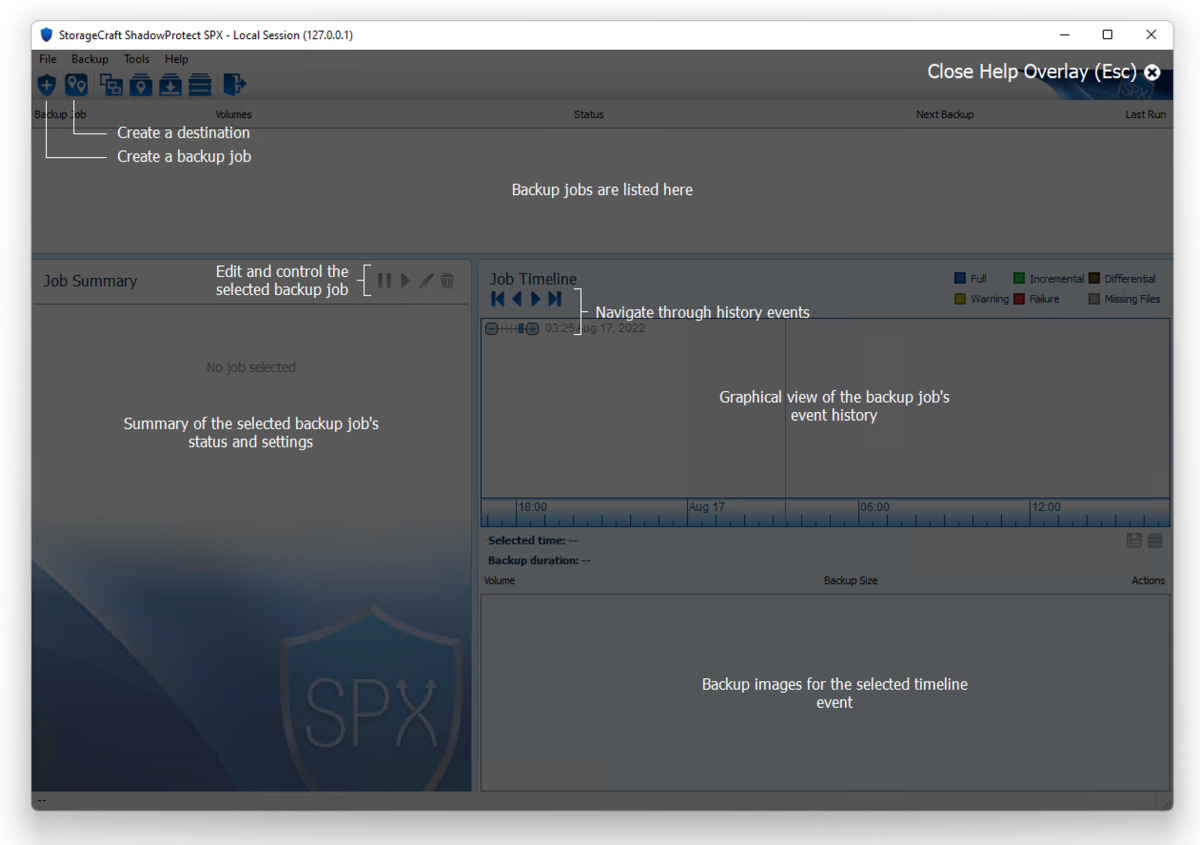
Task: Click the Create a destination pins icon
Action: [x=76, y=85]
